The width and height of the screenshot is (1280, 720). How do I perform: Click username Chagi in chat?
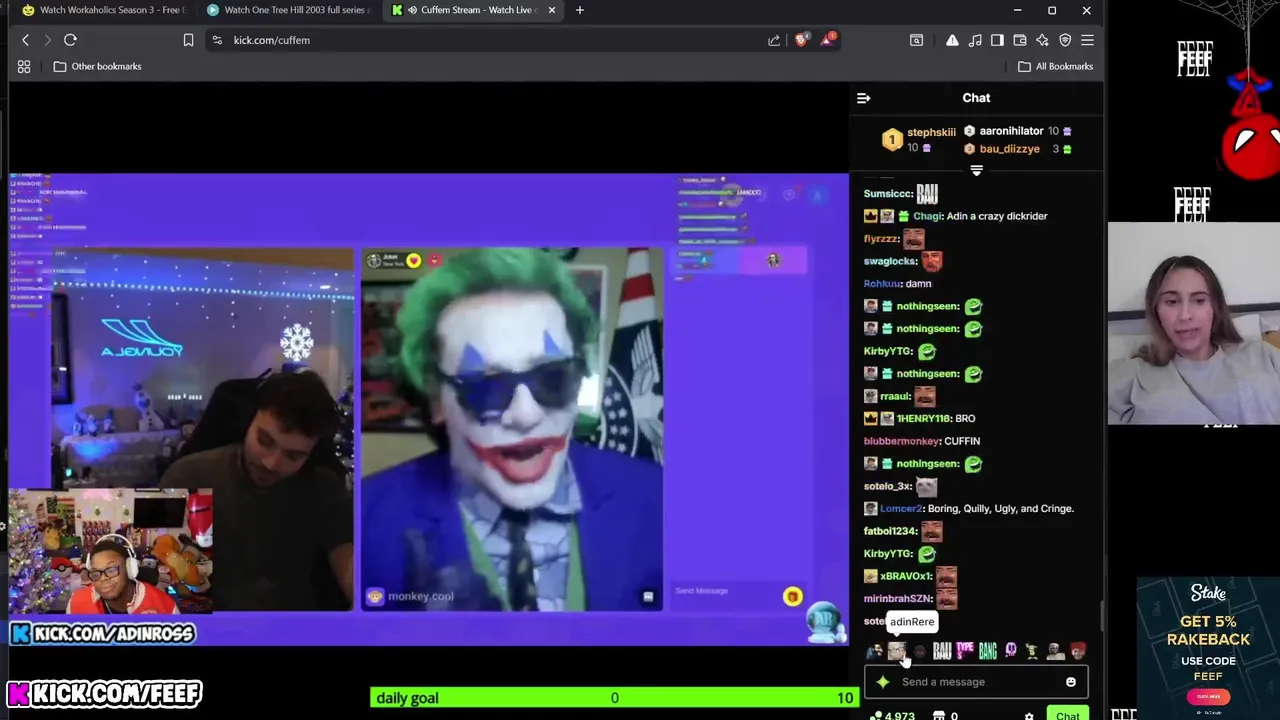927,216
